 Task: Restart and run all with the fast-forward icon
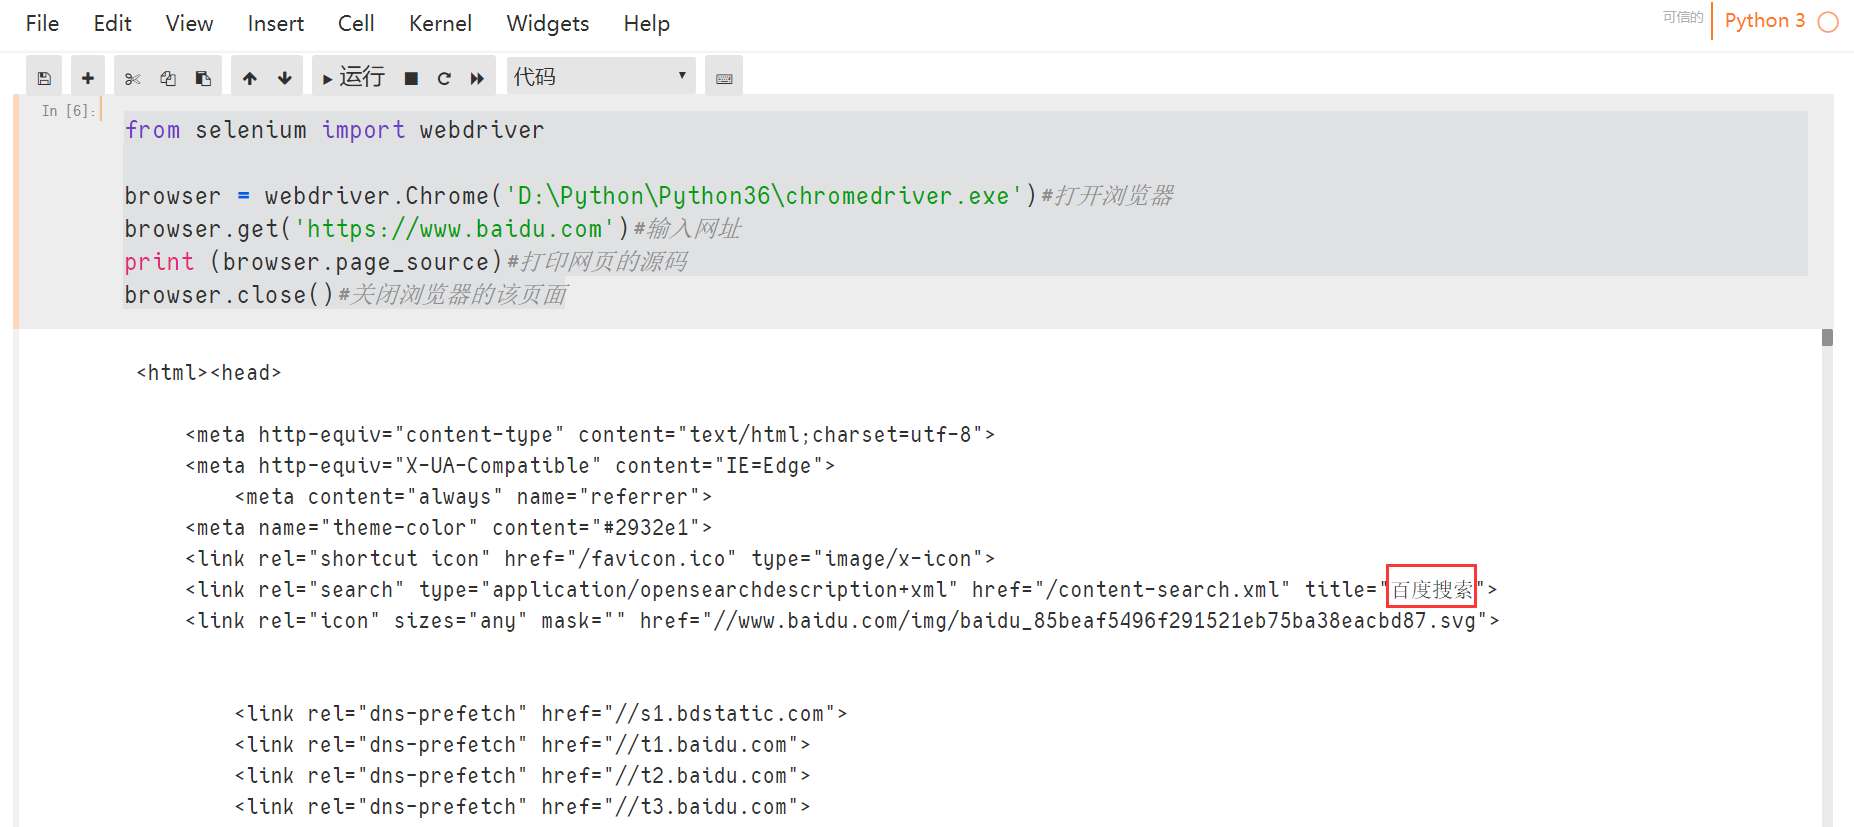pyautogui.click(x=477, y=77)
